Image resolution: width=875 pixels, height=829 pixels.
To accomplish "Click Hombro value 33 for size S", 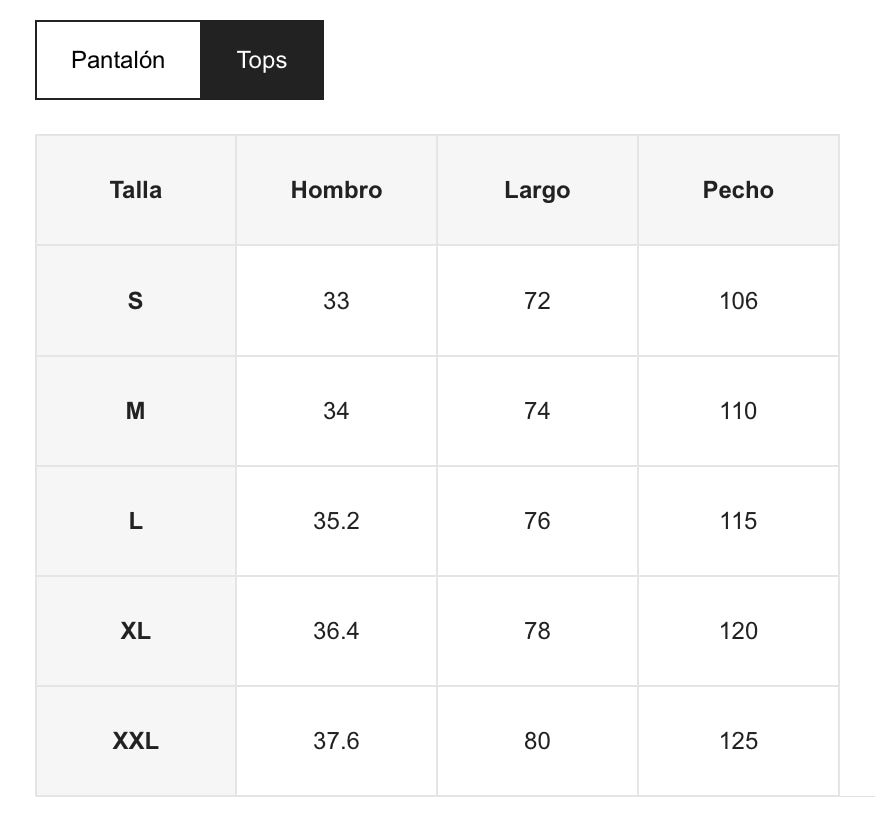I will pos(336,301).
